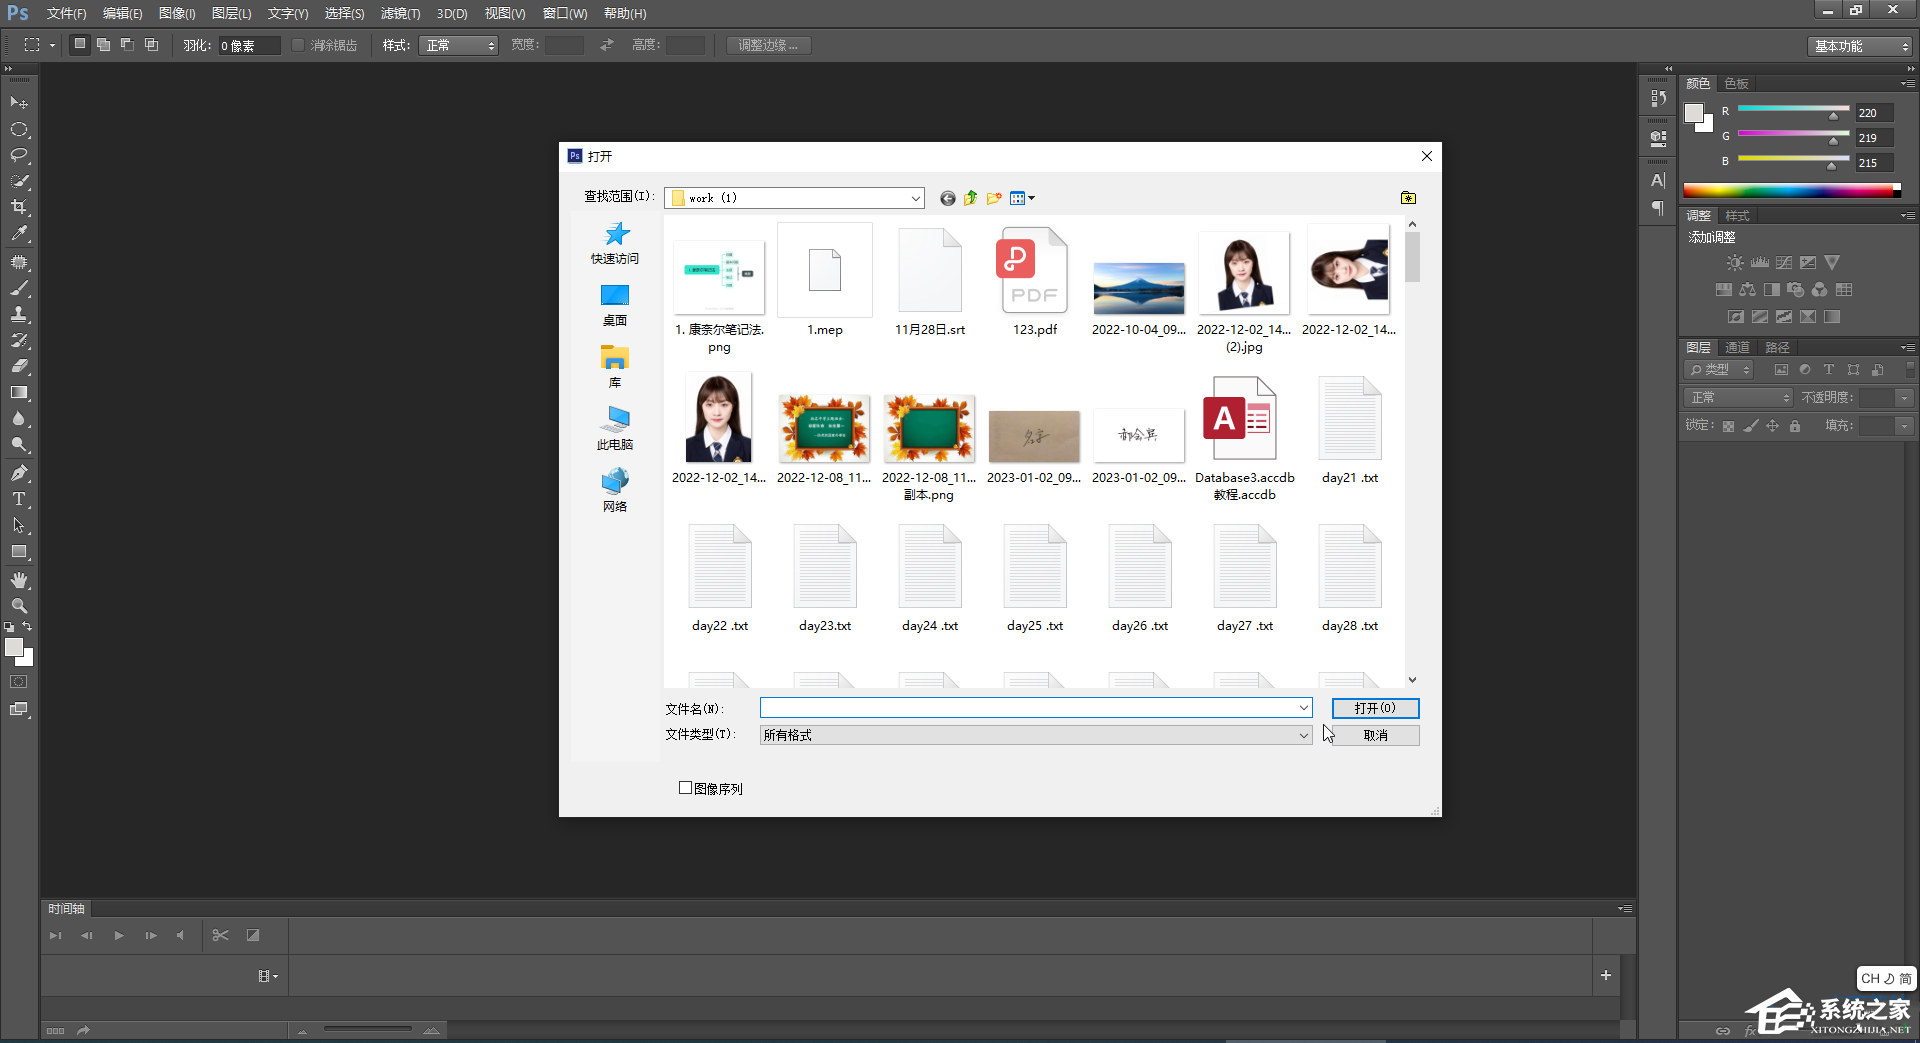
Task: Expand the work (1) folder location dropdown
Action: (x=915, y=198)
